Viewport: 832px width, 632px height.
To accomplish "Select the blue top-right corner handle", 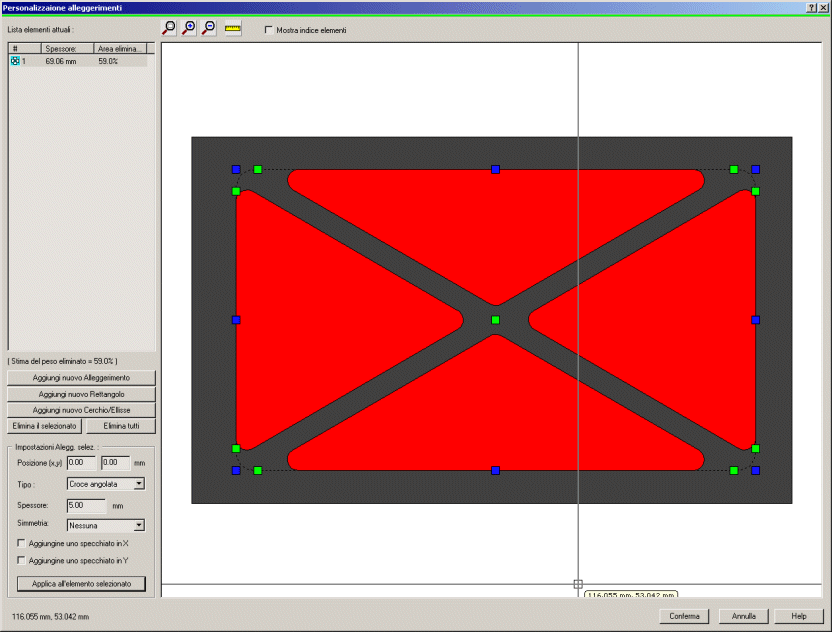I will 756,169.
